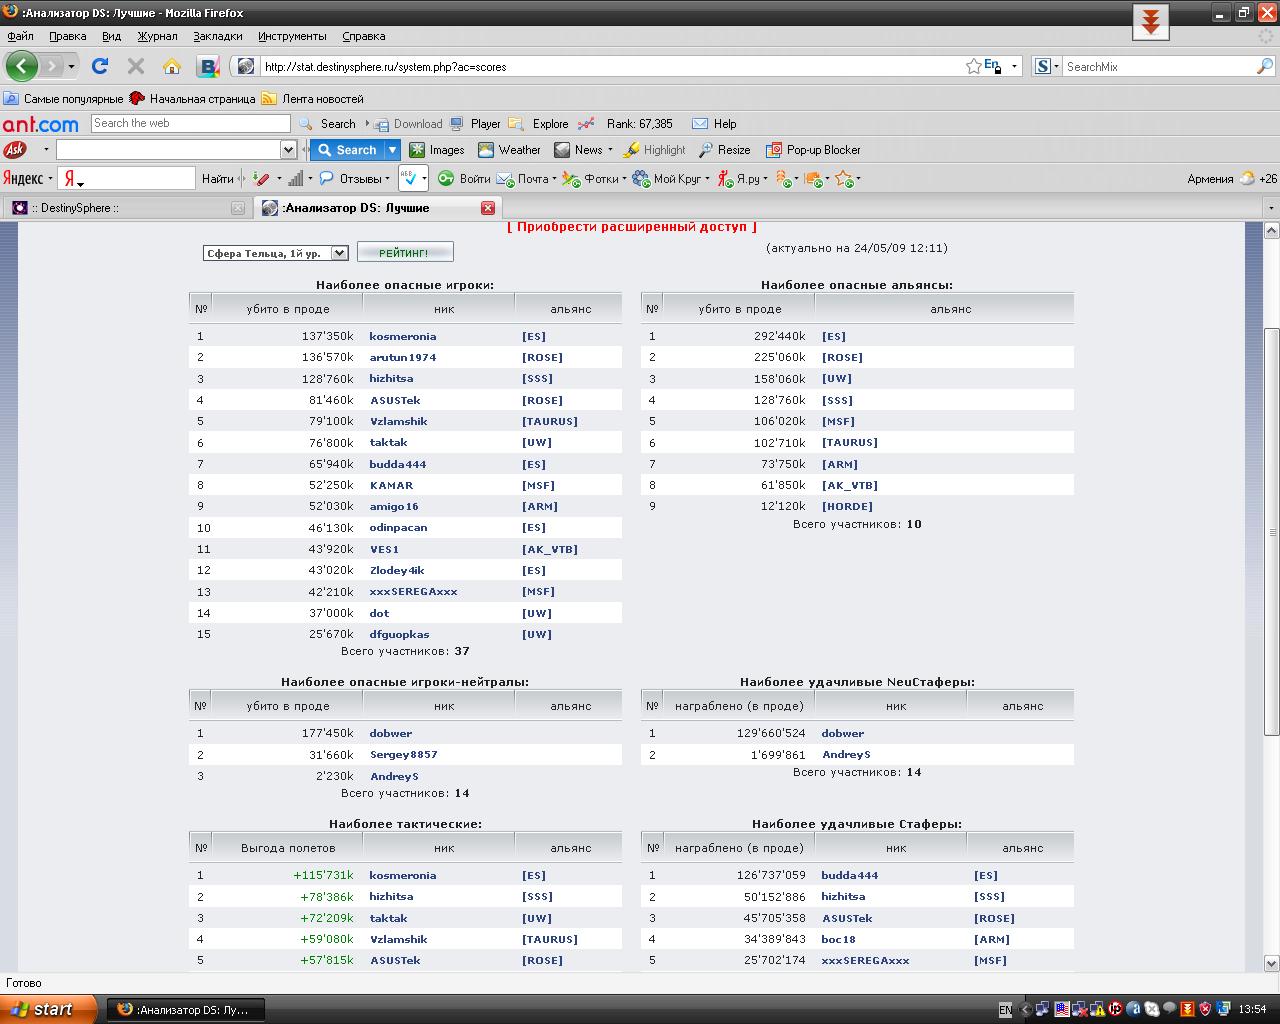The width and height of the screenshot is (1280, 1024).
Task: Click Приобрести расширенный доступ link
Action: 632,227
